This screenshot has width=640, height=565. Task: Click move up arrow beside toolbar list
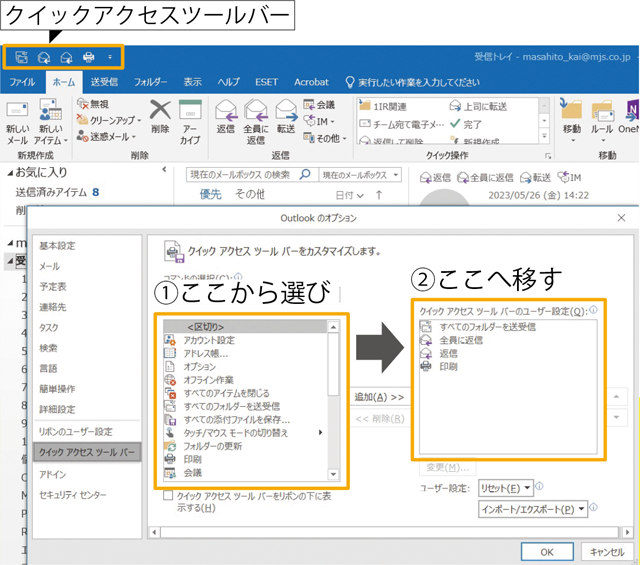coord(616,396)
